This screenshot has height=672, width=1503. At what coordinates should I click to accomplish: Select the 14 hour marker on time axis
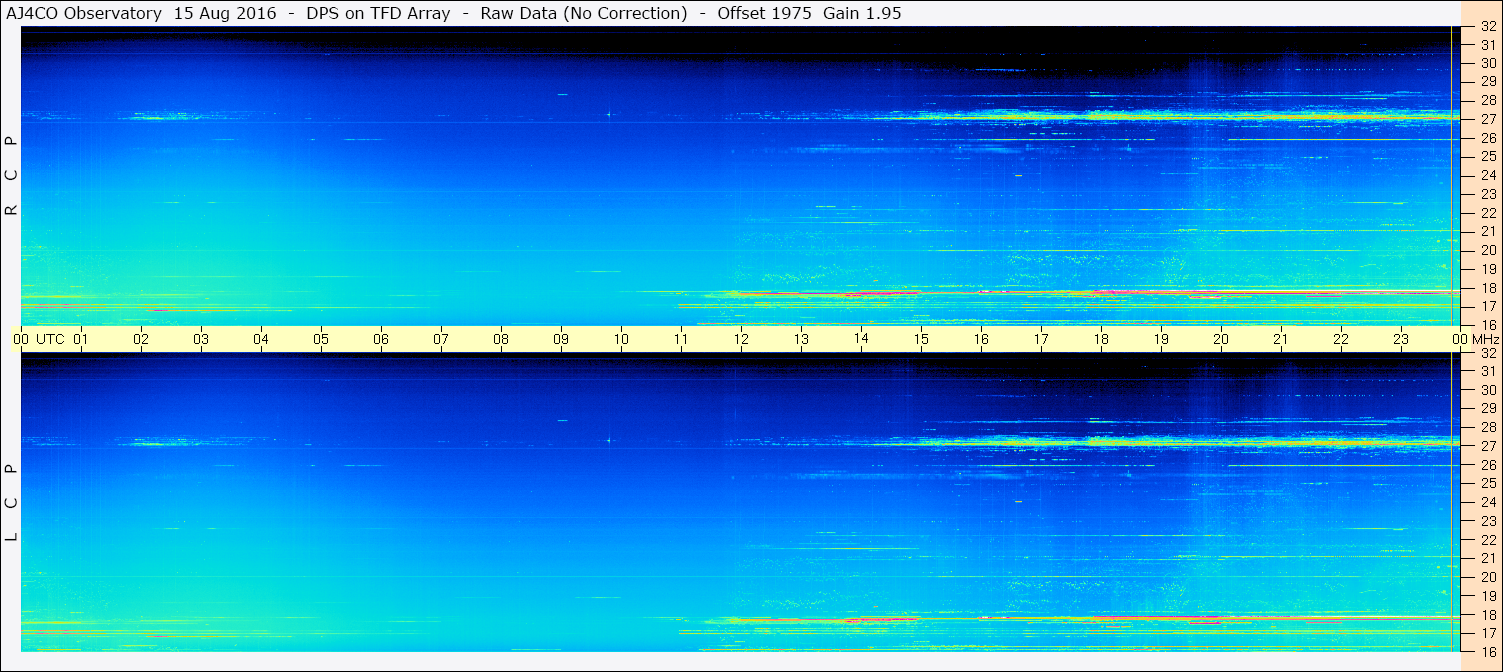tap(861, 339)
